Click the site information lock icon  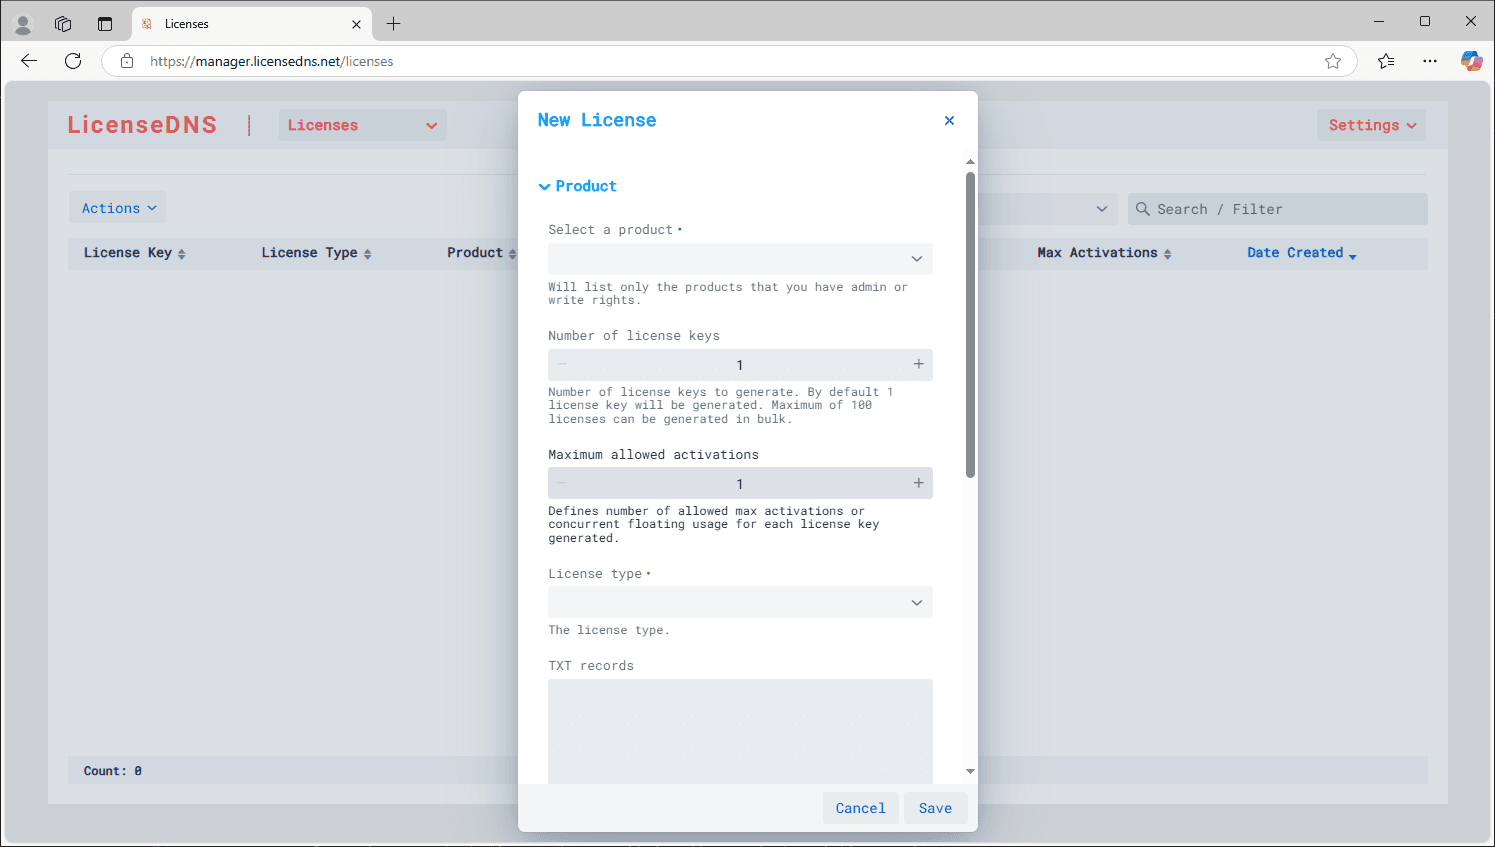click(126, 61)
